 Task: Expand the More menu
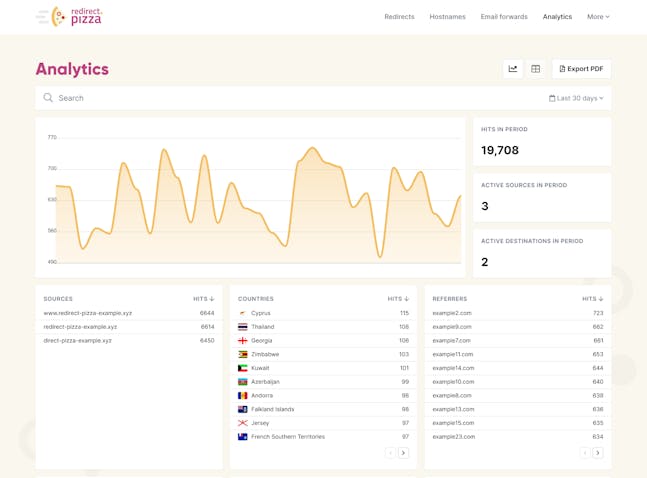[x=598, y=17]
